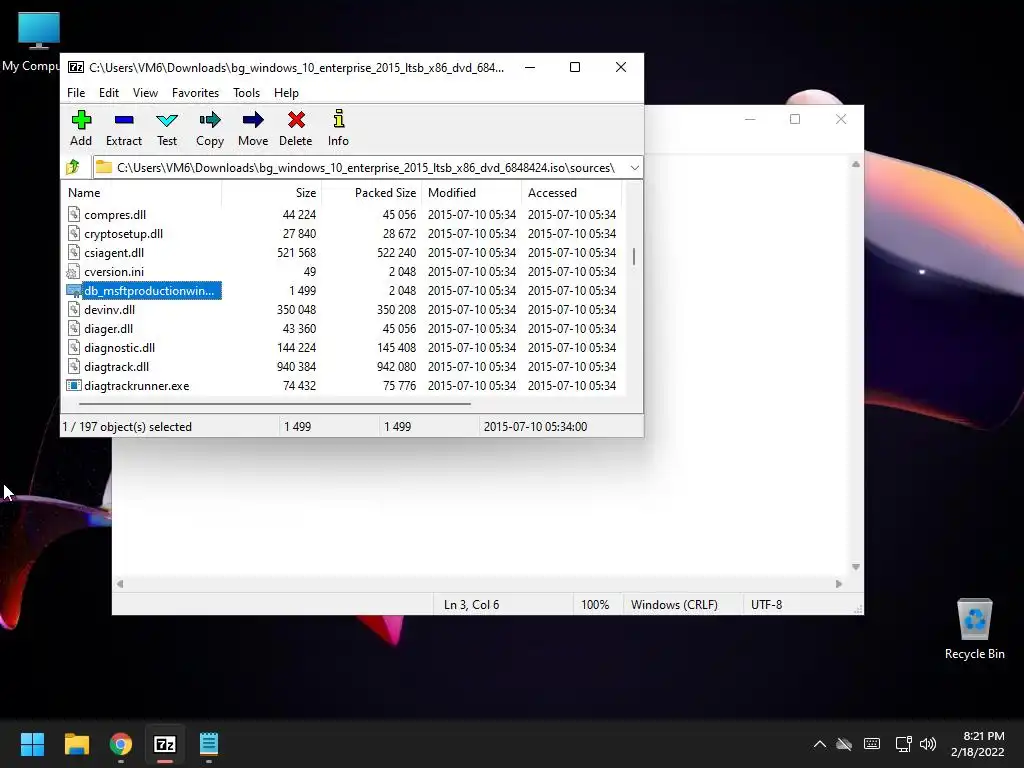The width and height of the screenshot is (1024, 768).
Task: Select diagnostic.dll file icon
Action: pyautogui.click(x=74, y=347)
